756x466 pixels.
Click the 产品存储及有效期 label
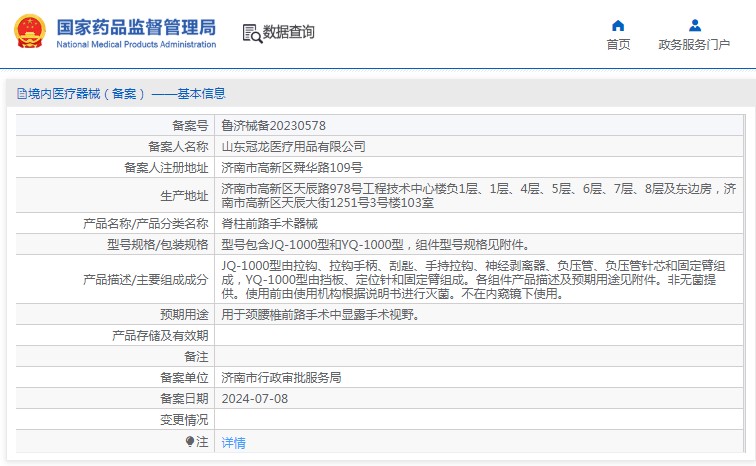point(160,336)
